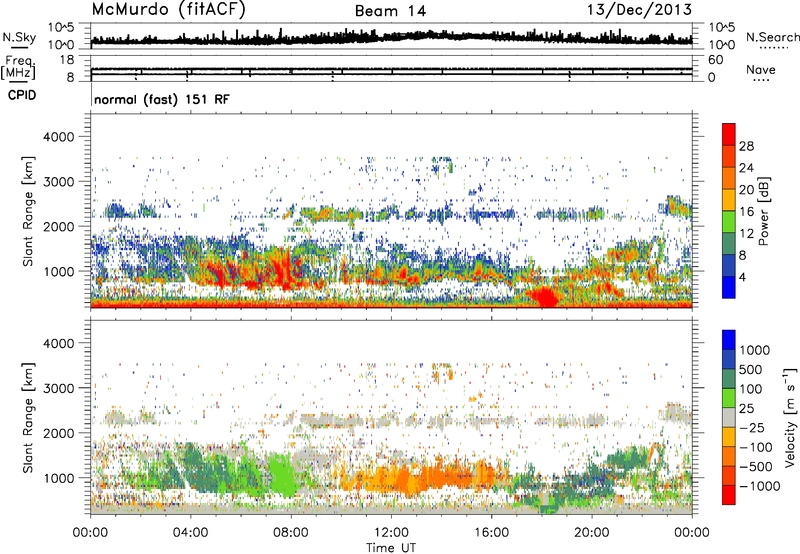Click the '60' Nave axis tick label
The height and width of the screenshot is (554, 800).
coord(715,60)
